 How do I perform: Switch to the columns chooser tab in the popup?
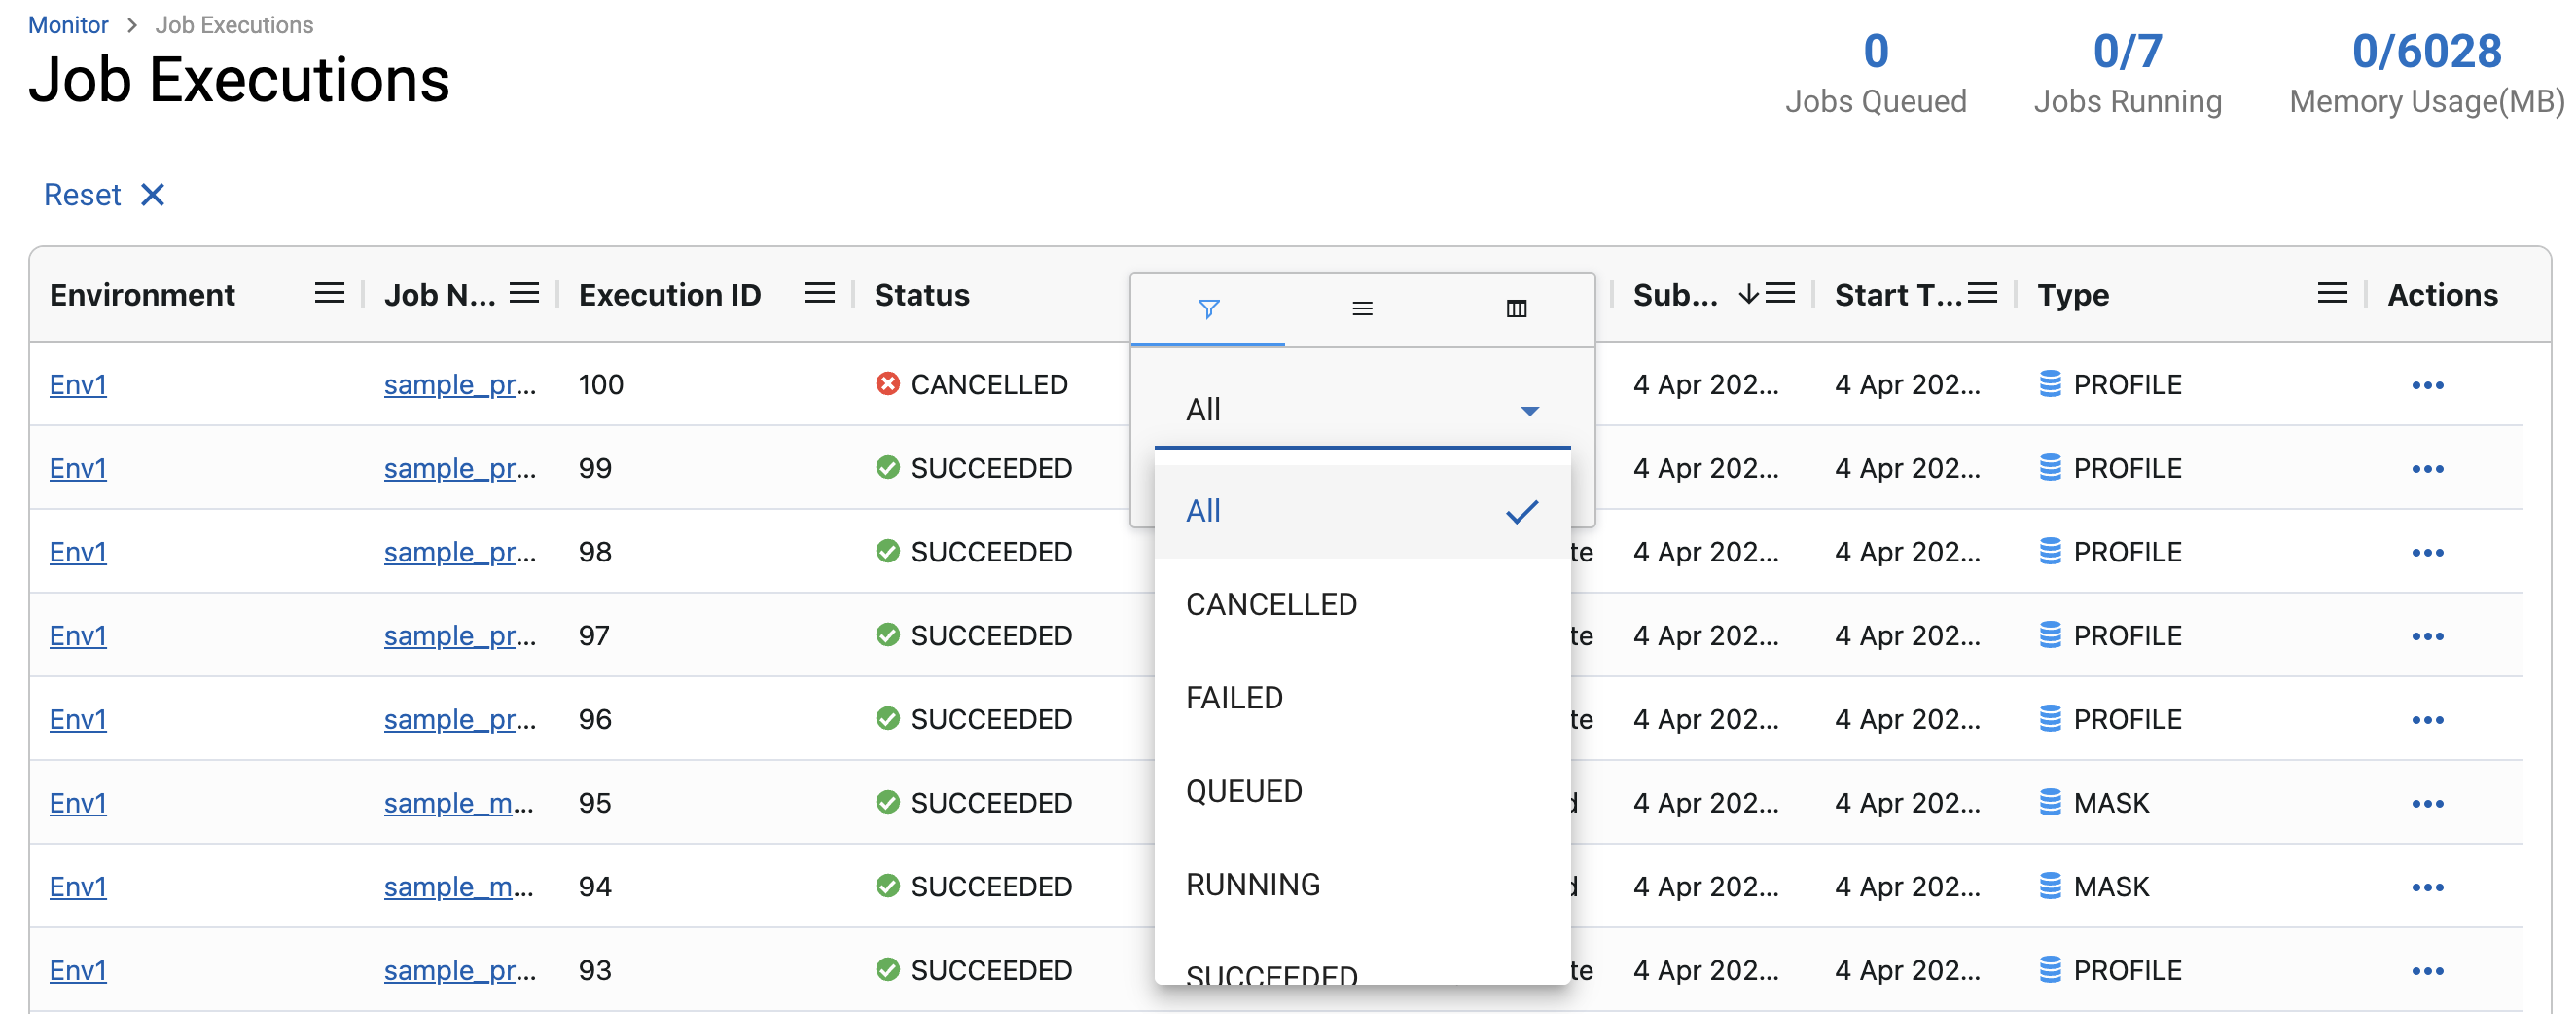pos(1516,309)
